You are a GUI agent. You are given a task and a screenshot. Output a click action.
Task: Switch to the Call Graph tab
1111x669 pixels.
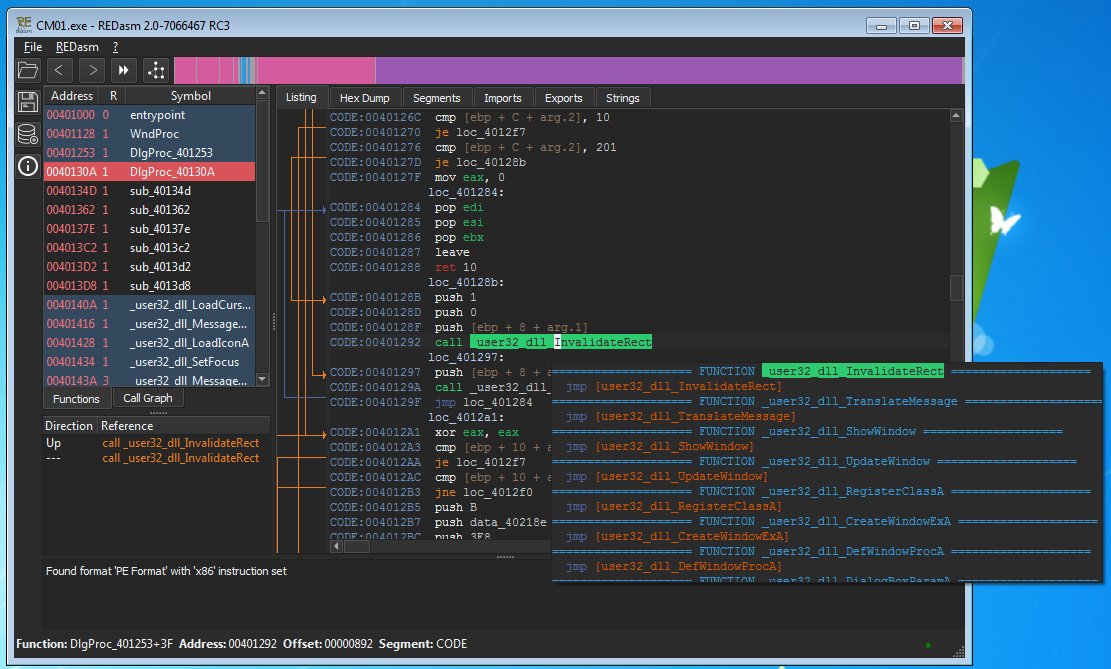tap(147, 398)
